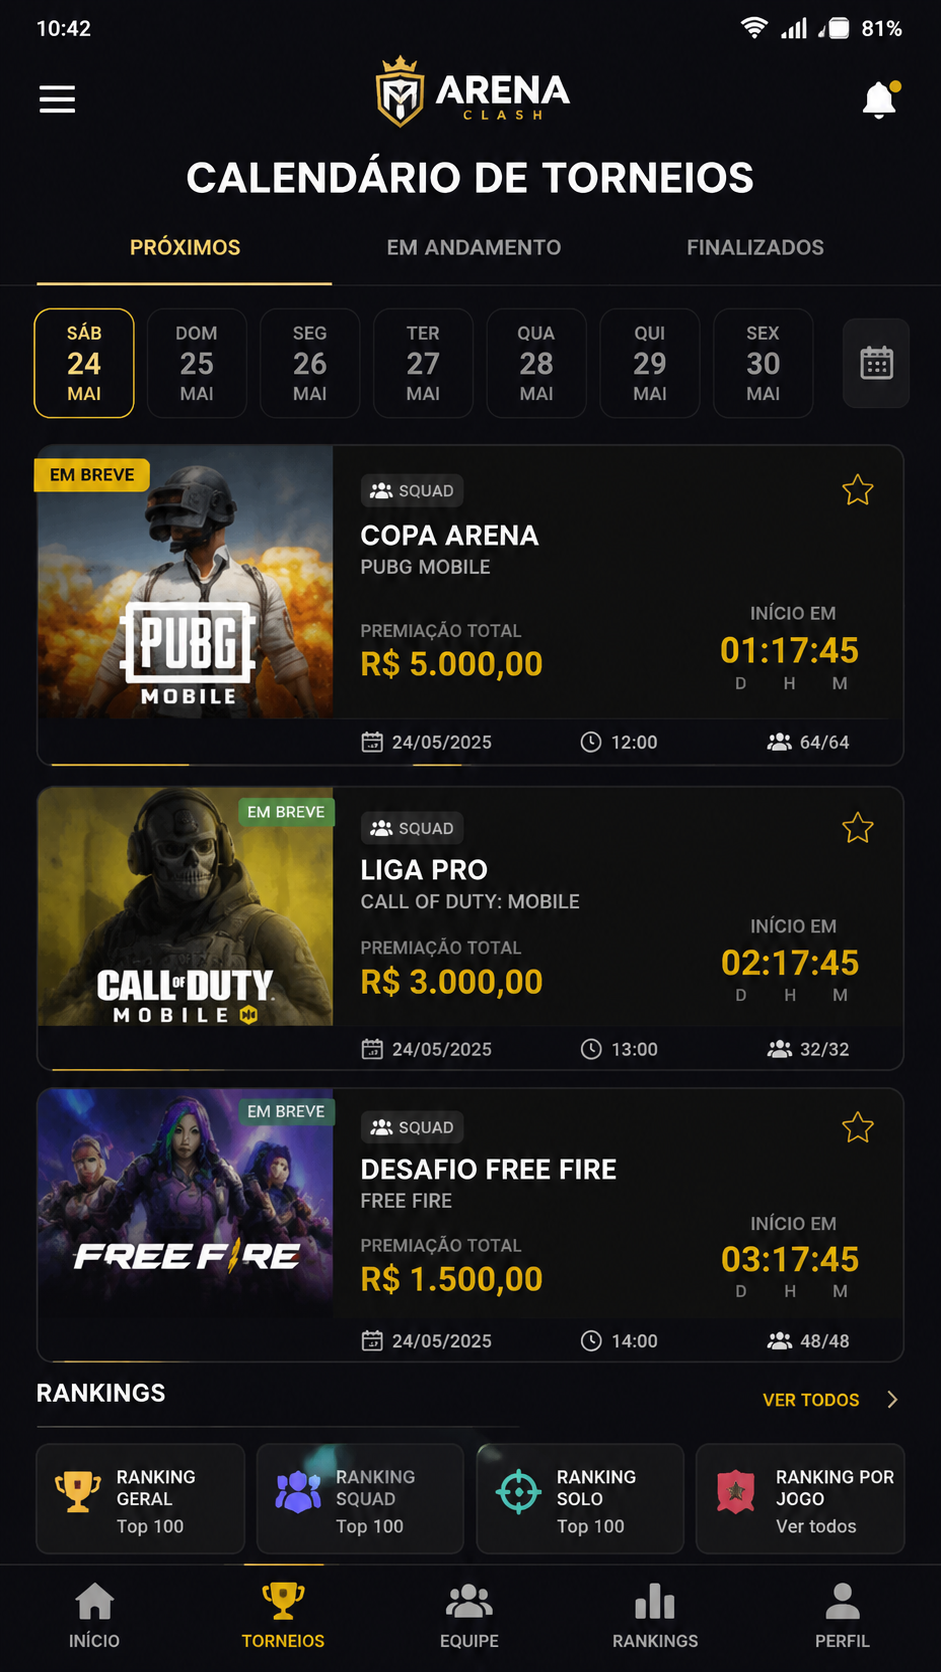This screenshot has width=941, height=1672.
Task: Open Rankings bar chart in bottom nav
Action: [655, 1616]
